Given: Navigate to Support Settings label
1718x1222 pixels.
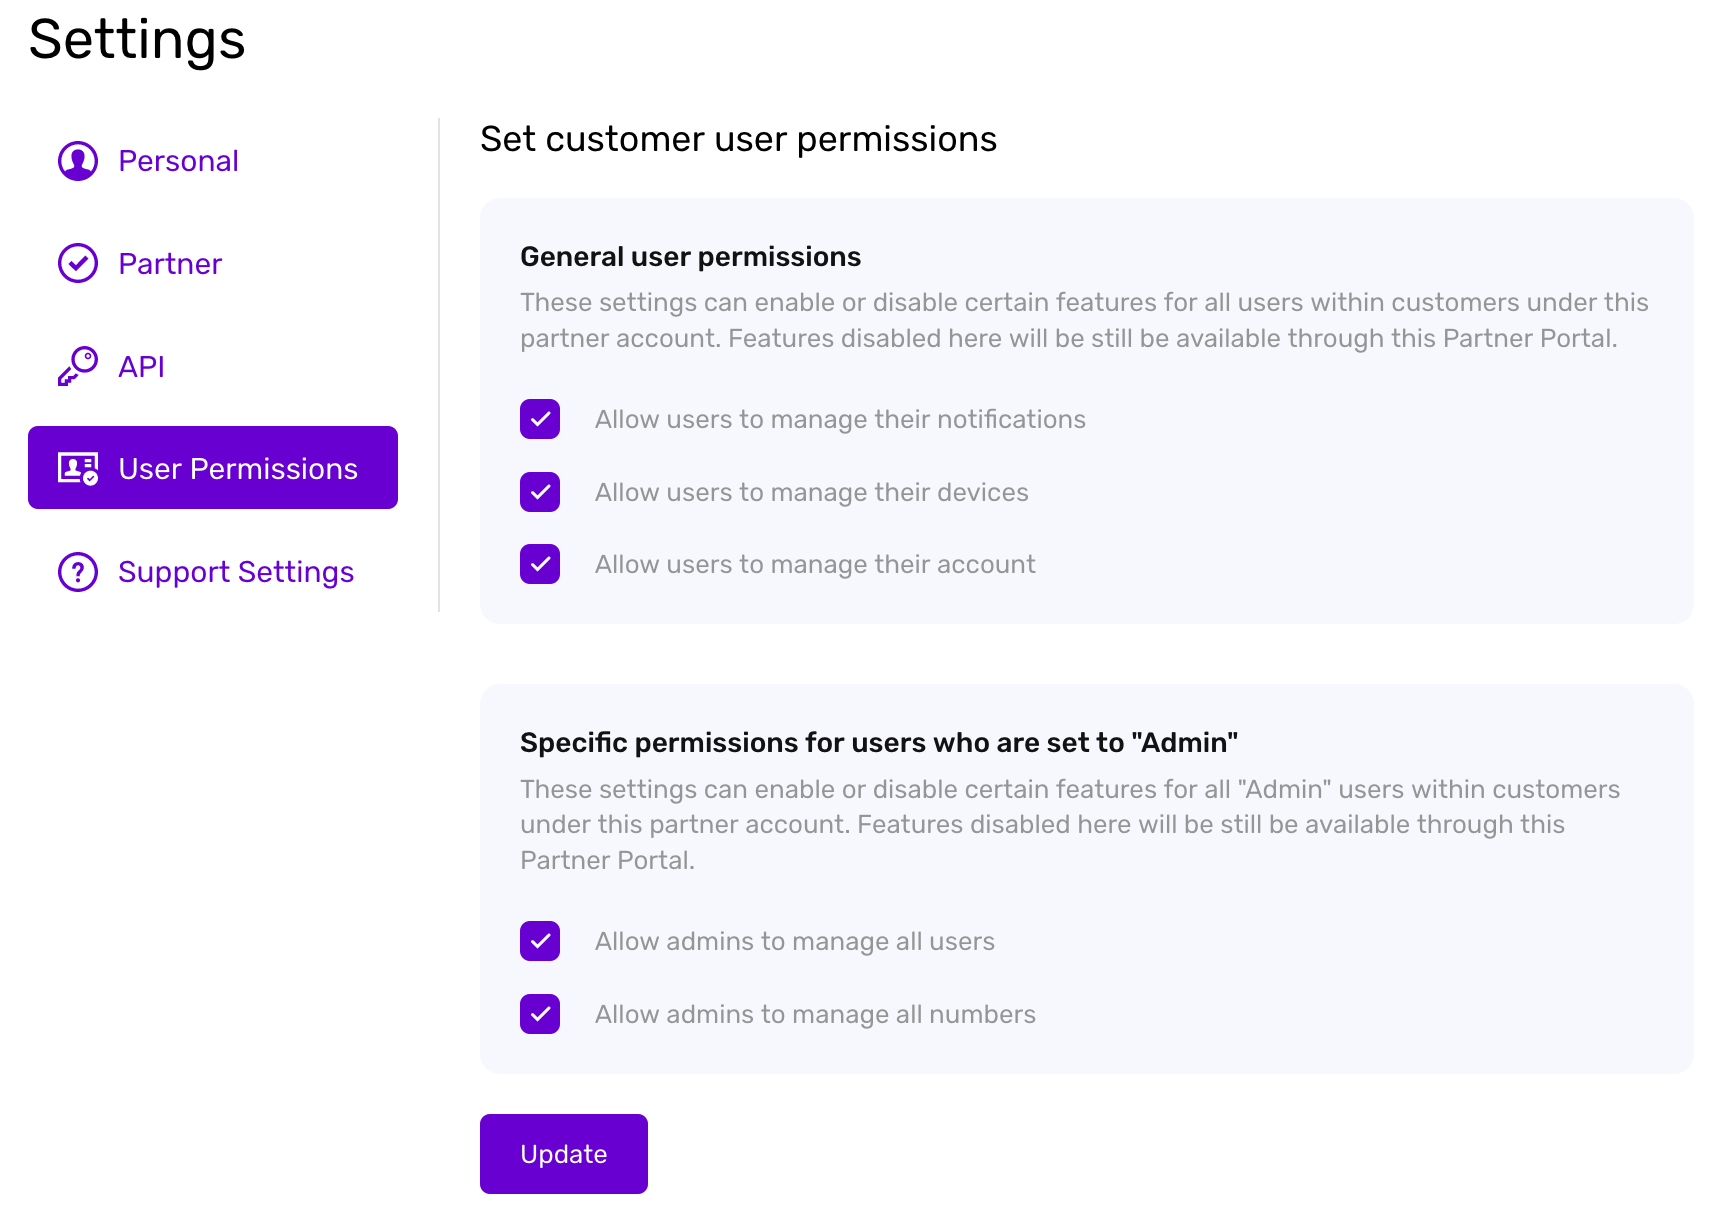Looking at the screenshot, I should click(236, 572).
